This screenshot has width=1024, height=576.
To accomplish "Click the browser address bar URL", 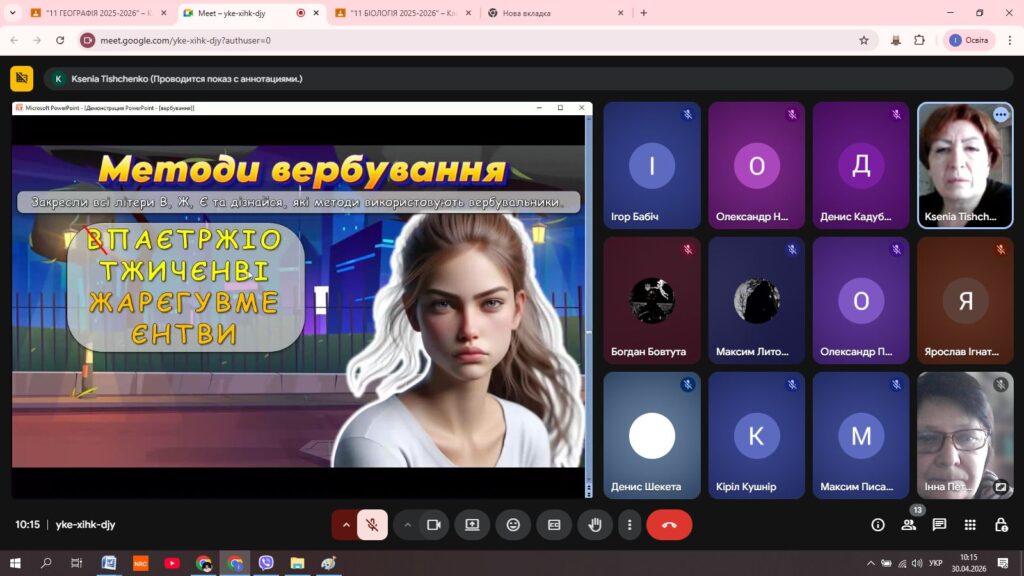I will pos(185,40).
